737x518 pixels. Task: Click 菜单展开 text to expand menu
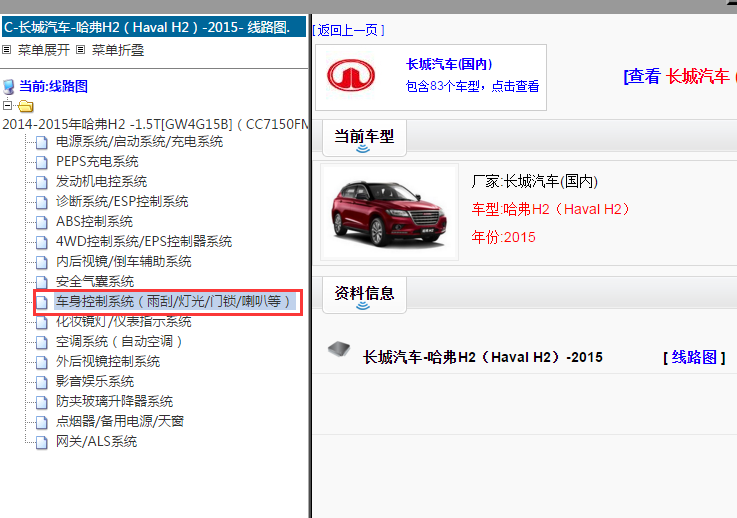[x=44, y=50]
